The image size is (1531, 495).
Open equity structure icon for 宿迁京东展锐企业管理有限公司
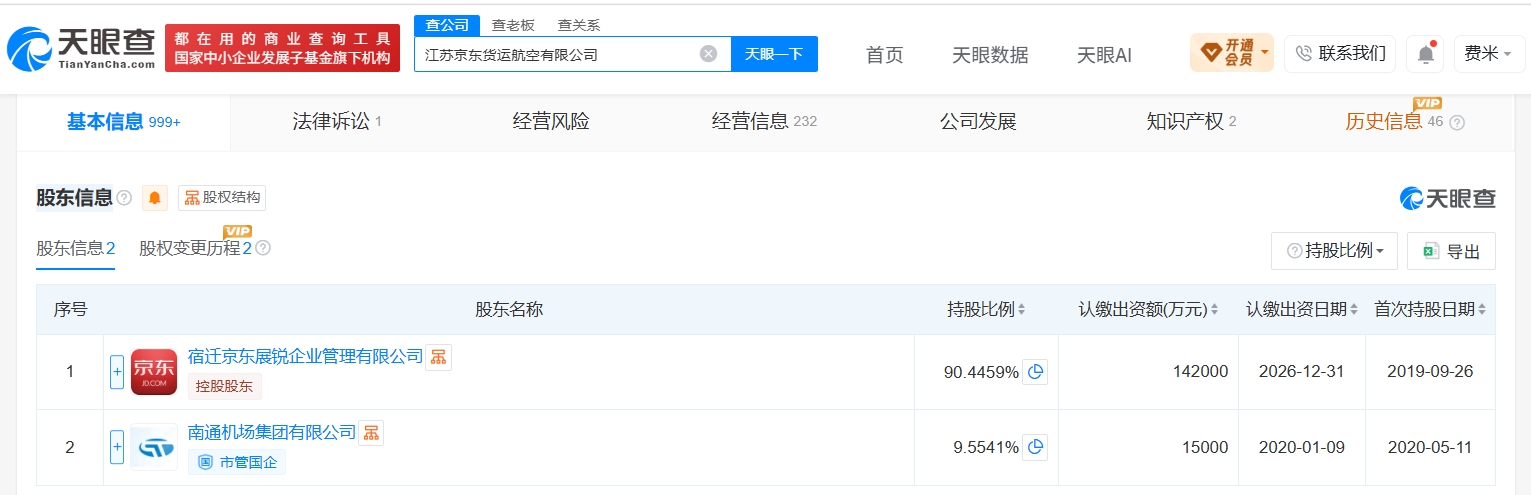(x=438, y=357)
